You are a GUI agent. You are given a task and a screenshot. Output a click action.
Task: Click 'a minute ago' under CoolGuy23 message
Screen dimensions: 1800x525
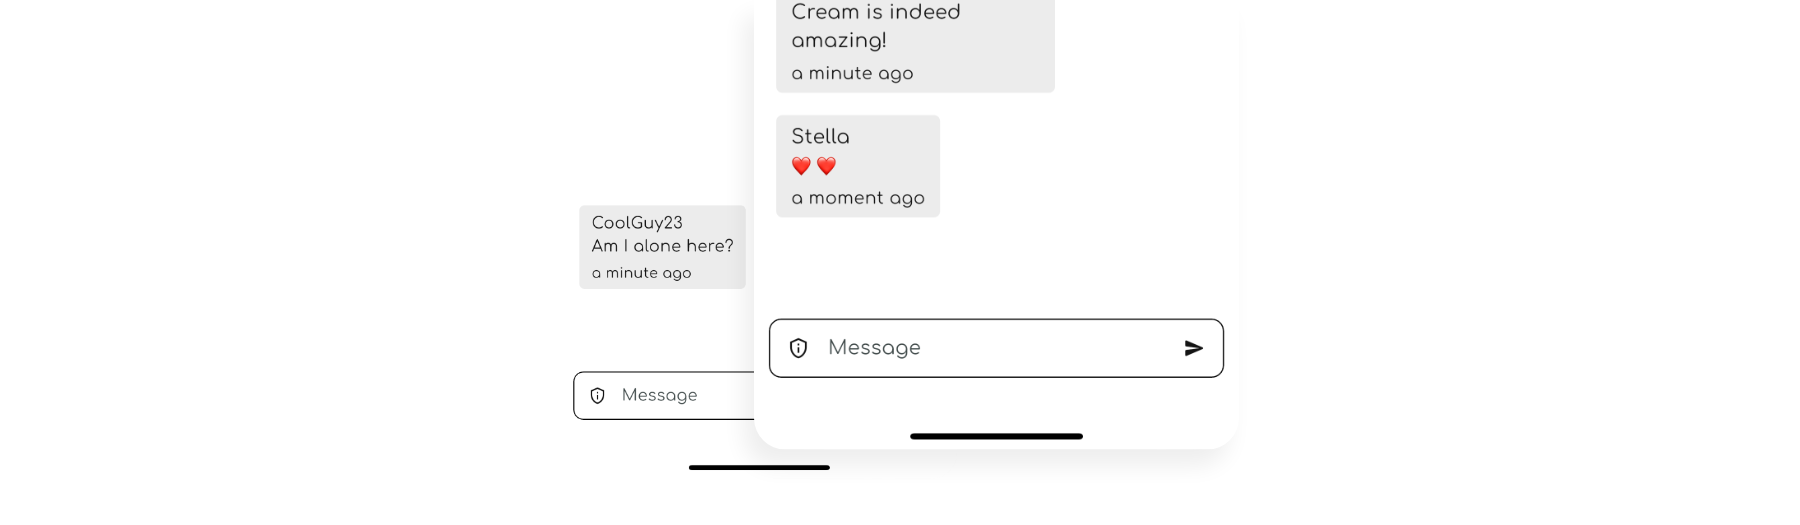(641, 273)
